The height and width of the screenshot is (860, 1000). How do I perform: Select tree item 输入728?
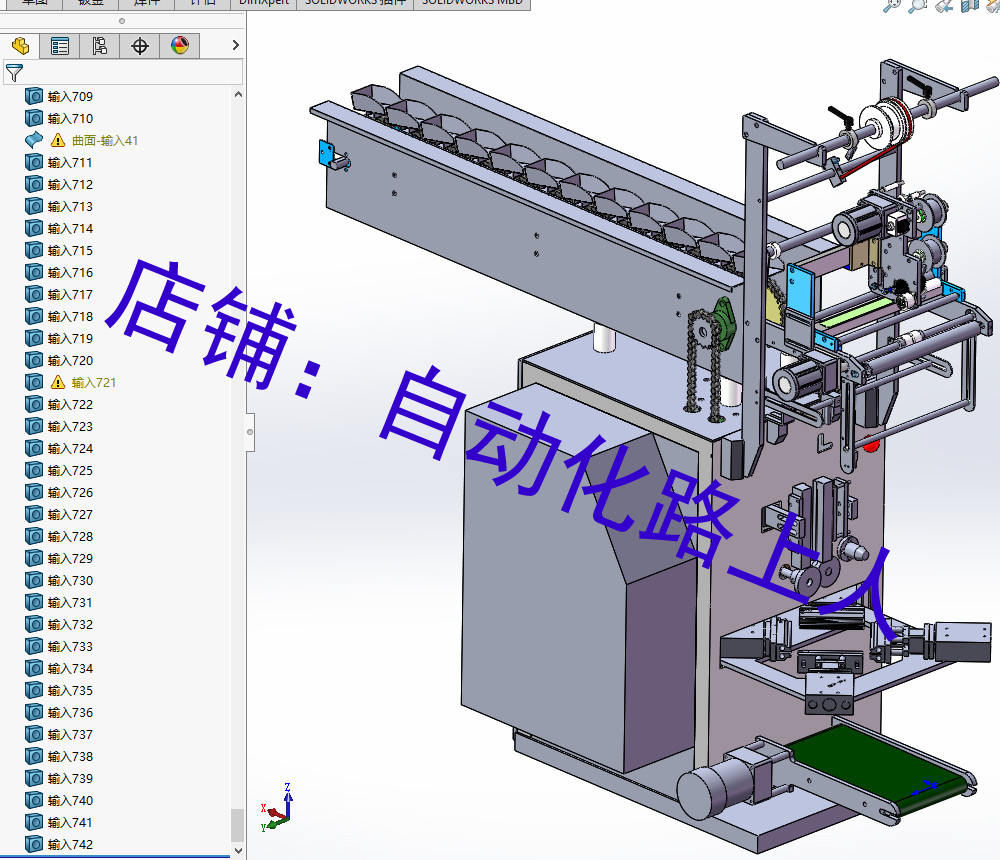click(x=70, y=537)
